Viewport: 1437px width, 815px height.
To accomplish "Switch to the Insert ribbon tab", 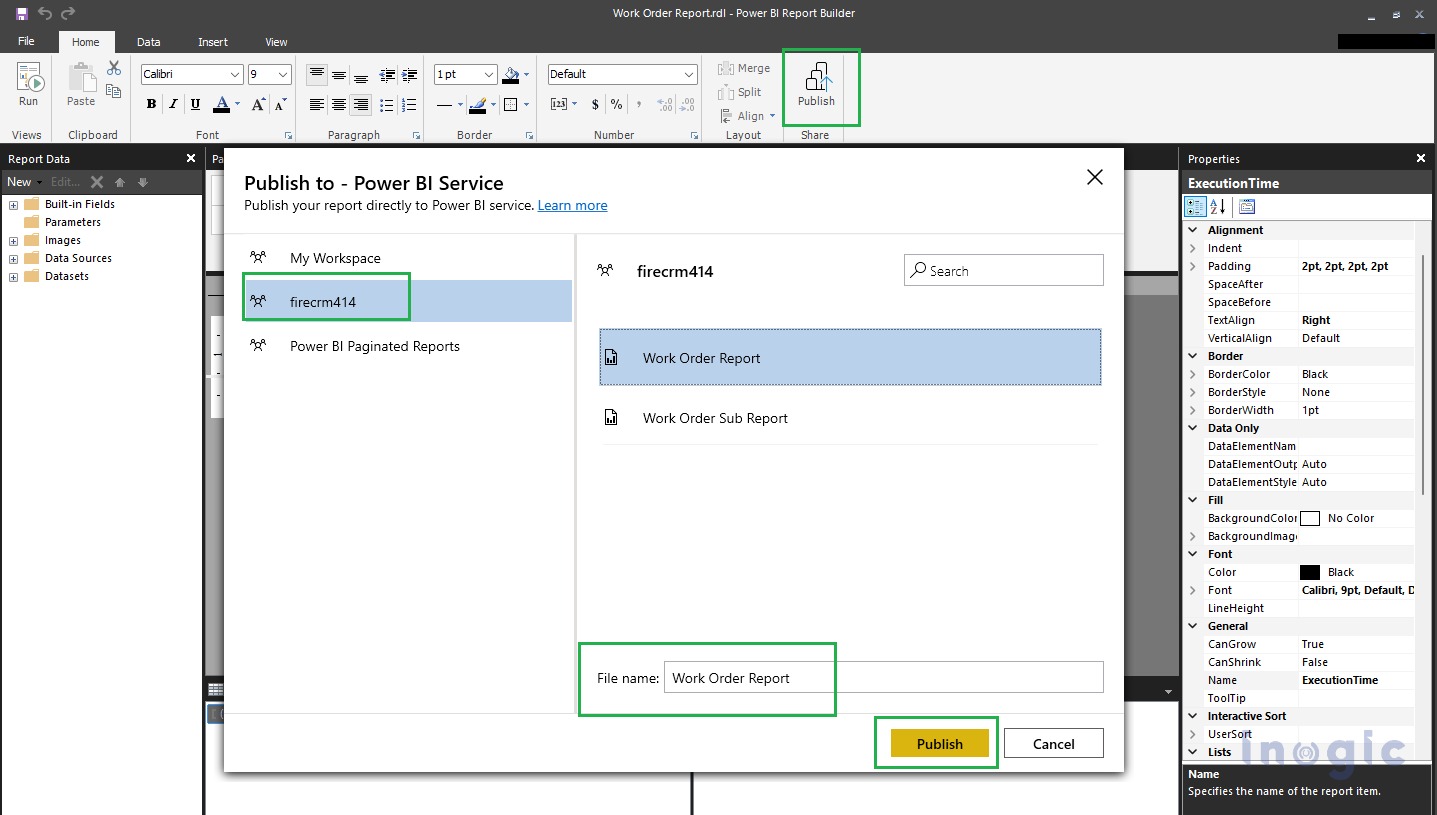I will [x=212, y=42].
